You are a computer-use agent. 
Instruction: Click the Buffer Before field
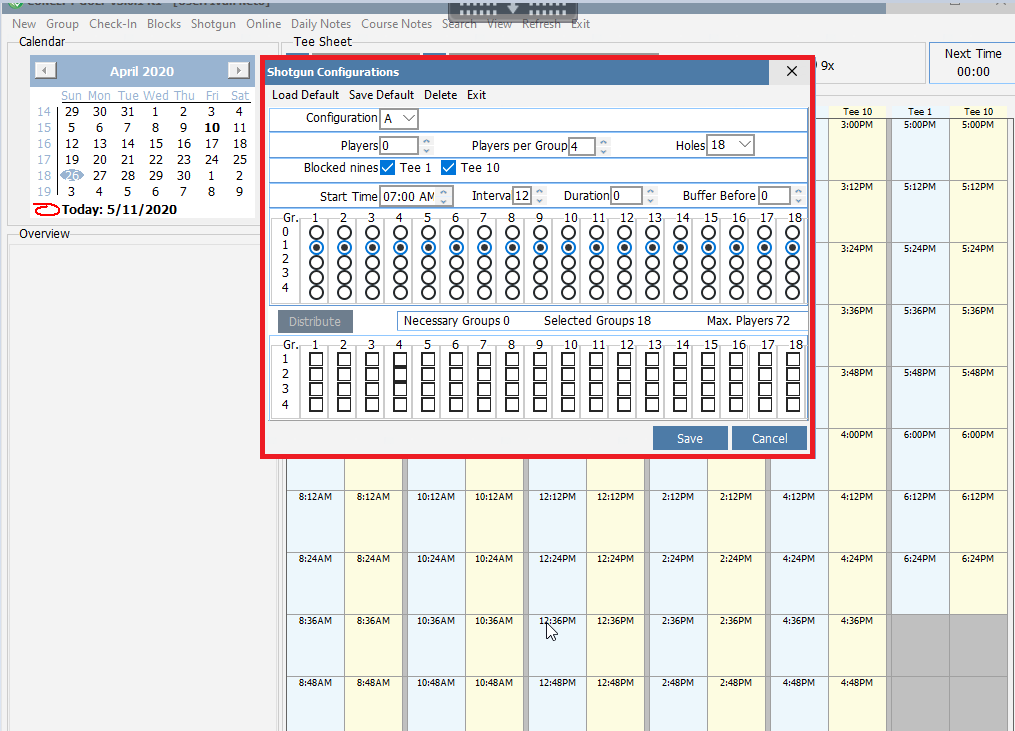click(x=774, y=196)
